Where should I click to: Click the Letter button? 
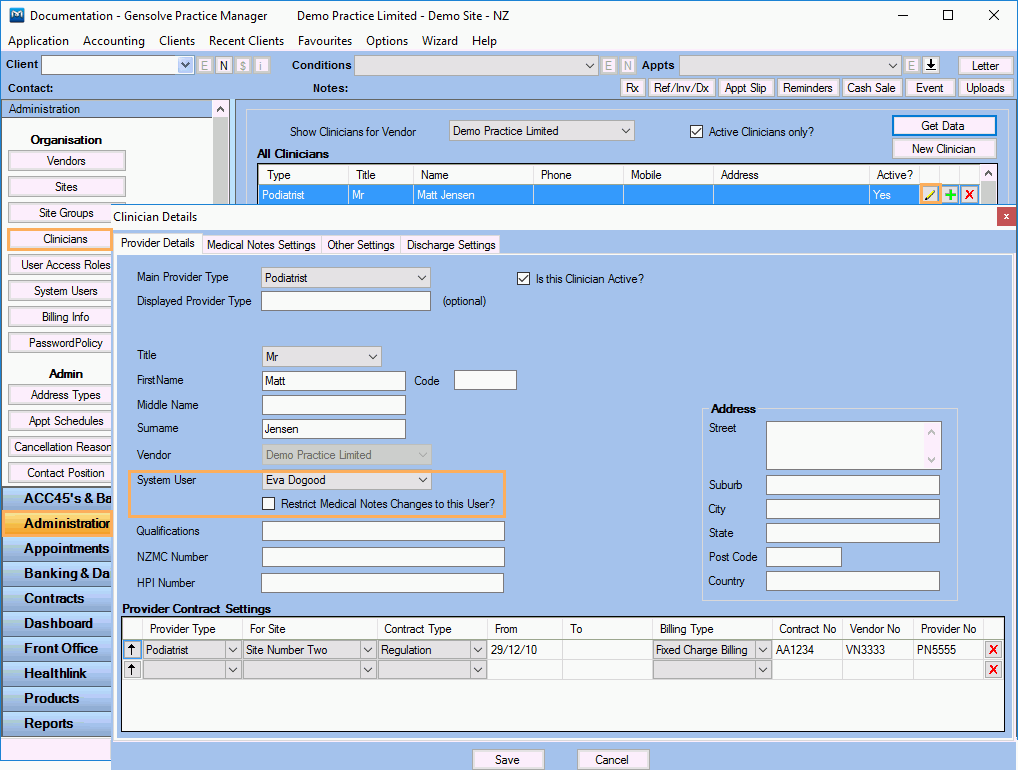click(985, 66)
